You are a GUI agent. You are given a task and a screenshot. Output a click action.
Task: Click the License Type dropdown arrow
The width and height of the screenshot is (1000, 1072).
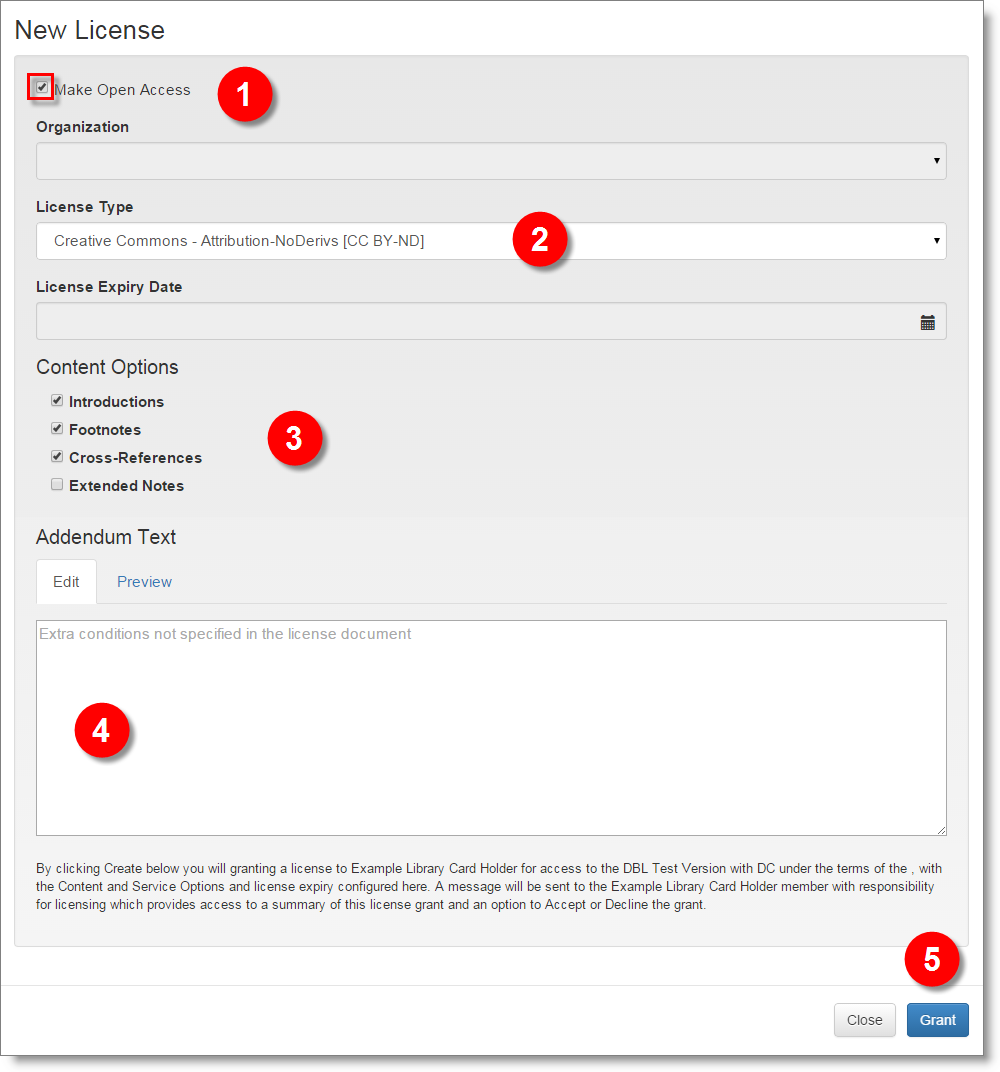coord(937,240)
